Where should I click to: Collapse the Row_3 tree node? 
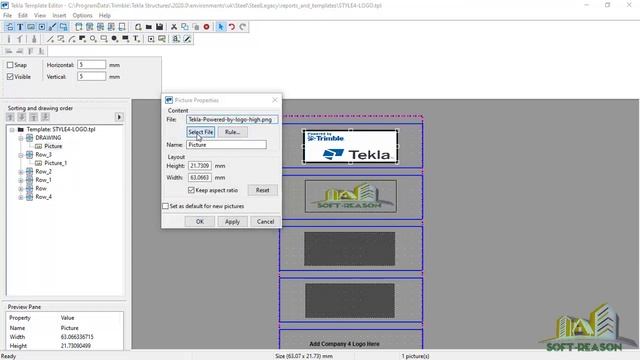pyautogui.click(x=21, y=155)
